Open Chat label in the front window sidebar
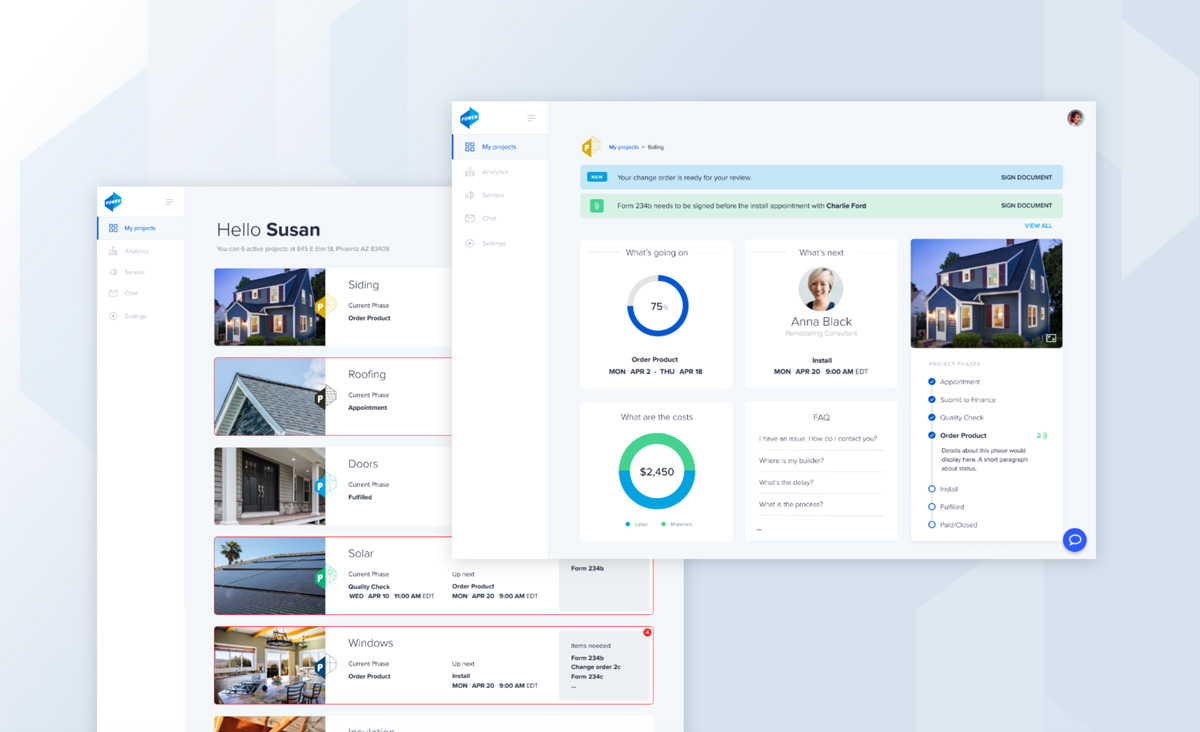Viewport: 1200px width, 732px height. tap(489, 218)
